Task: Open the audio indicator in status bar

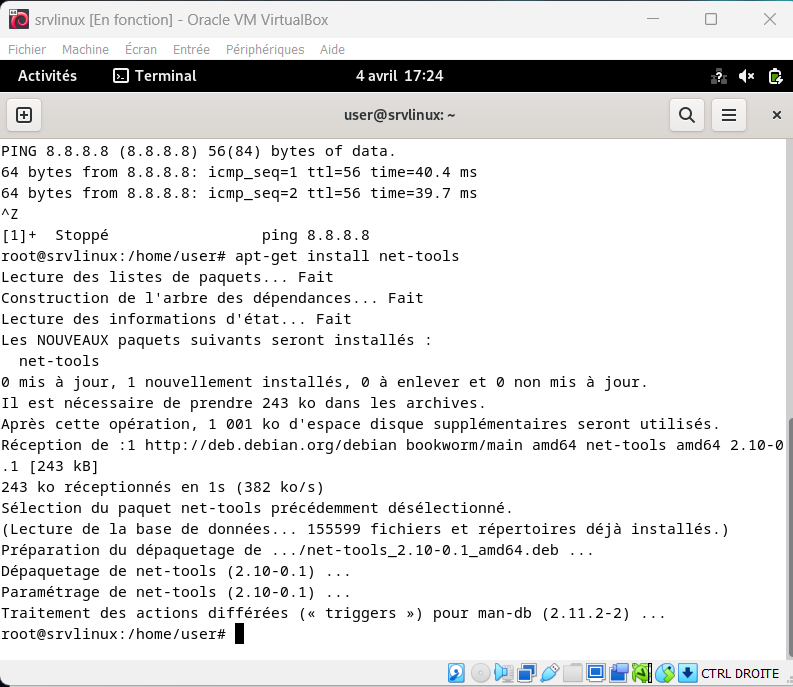Action: pos(503,672)
